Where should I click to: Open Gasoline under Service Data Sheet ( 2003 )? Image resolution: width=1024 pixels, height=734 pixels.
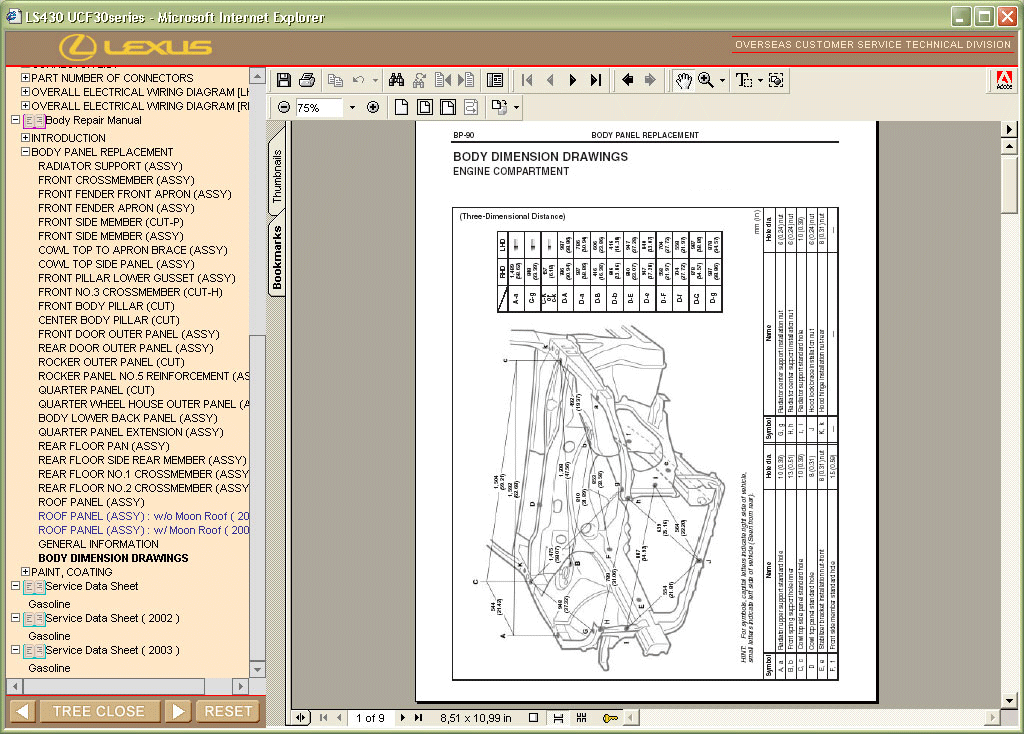[x=49, y=668]
